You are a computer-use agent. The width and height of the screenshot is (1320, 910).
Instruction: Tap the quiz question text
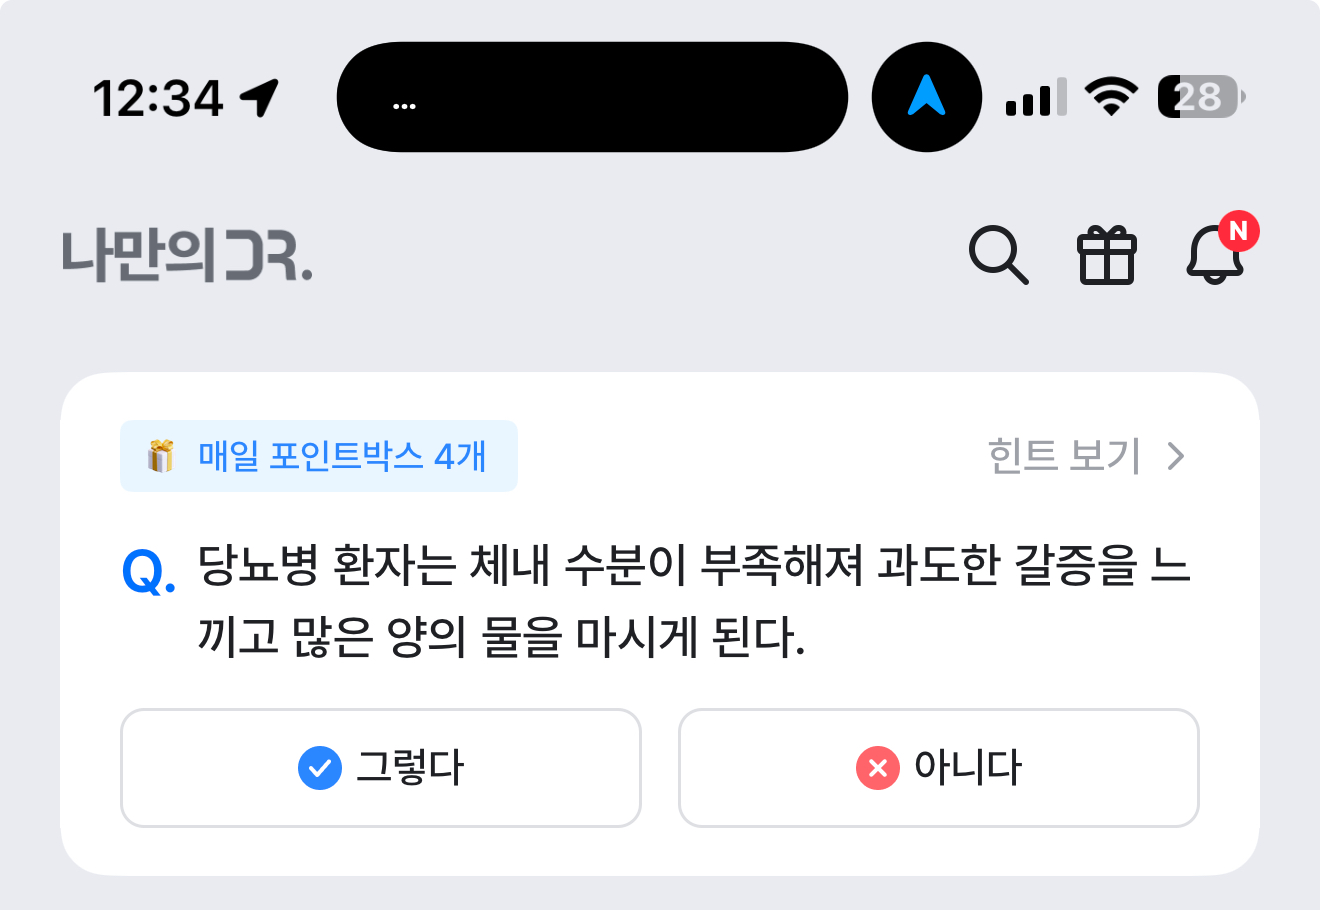tap(694, 600)
